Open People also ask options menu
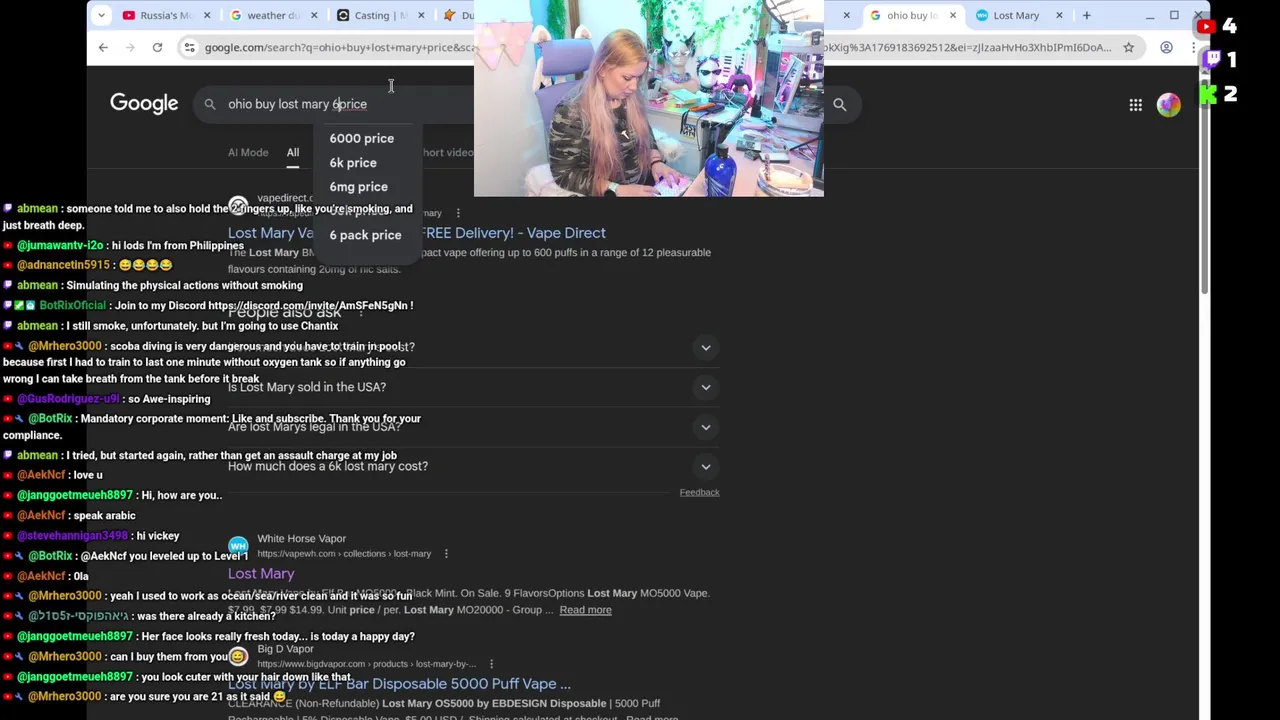 point(361,313)
